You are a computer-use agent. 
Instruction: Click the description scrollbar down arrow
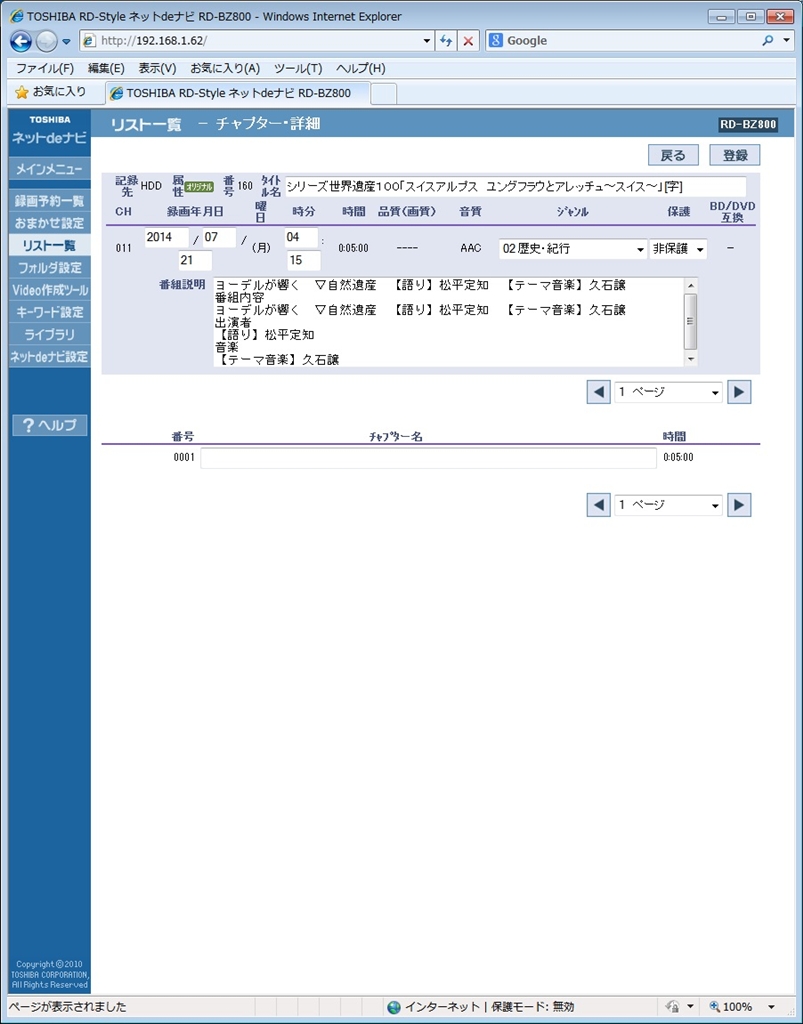coord(690,359)
